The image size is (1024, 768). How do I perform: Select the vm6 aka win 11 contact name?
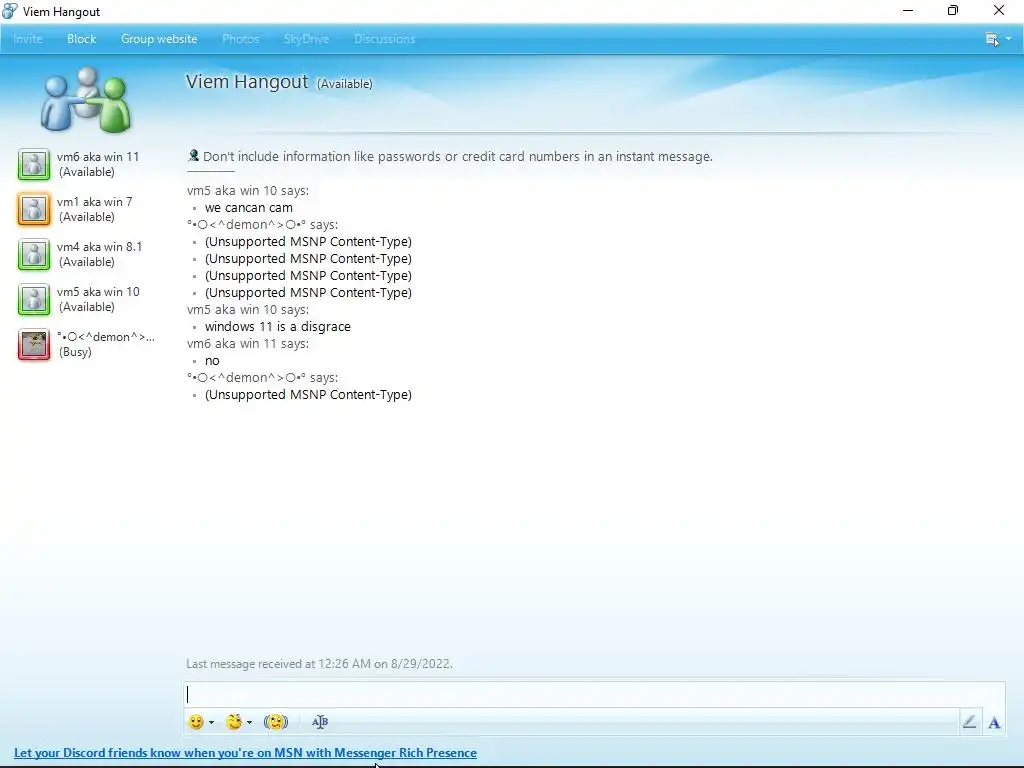pos(98,157)
